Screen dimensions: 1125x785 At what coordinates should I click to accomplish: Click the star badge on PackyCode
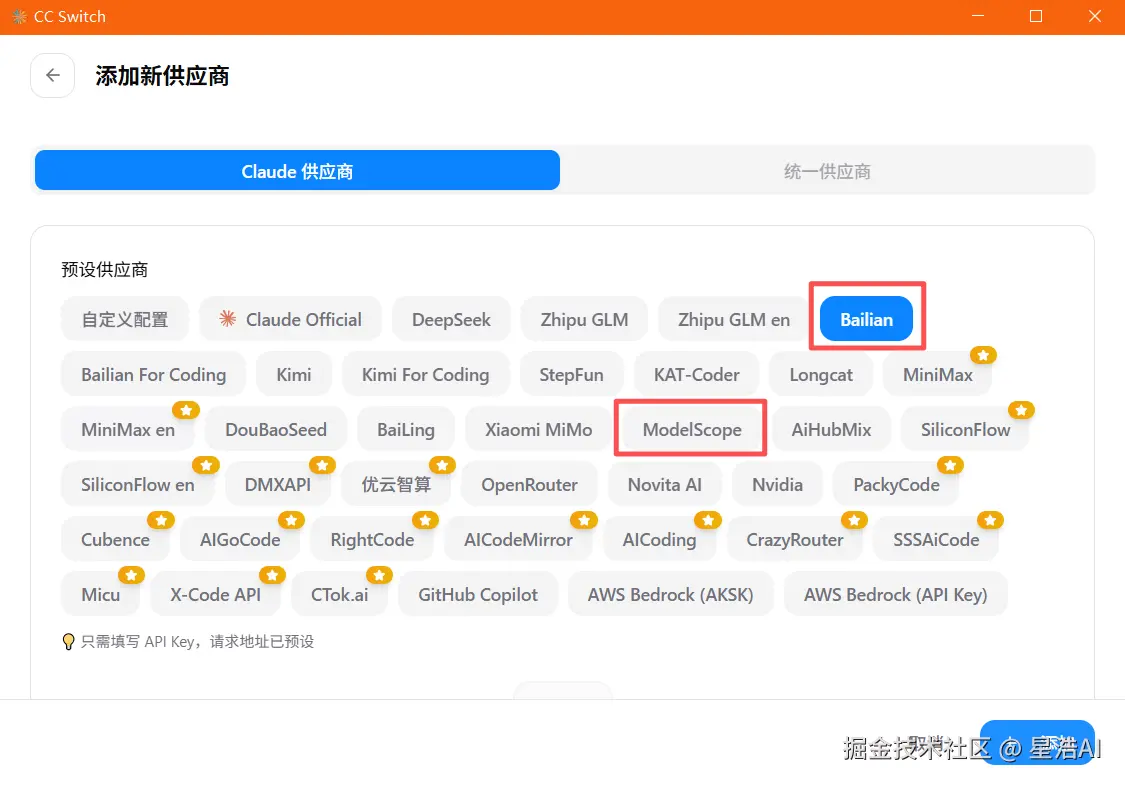click(x=950, y=465)
